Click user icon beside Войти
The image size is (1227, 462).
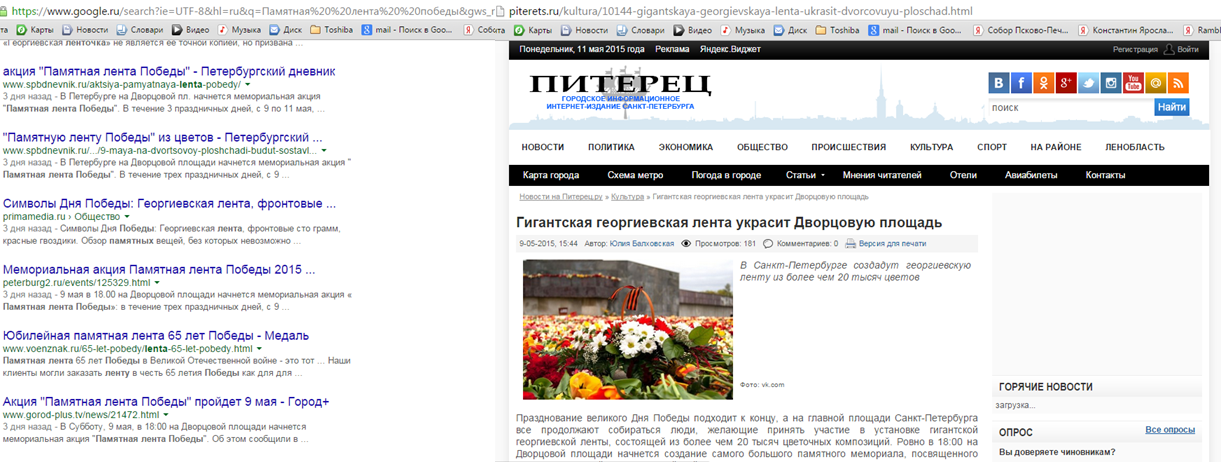[1168, 49]
